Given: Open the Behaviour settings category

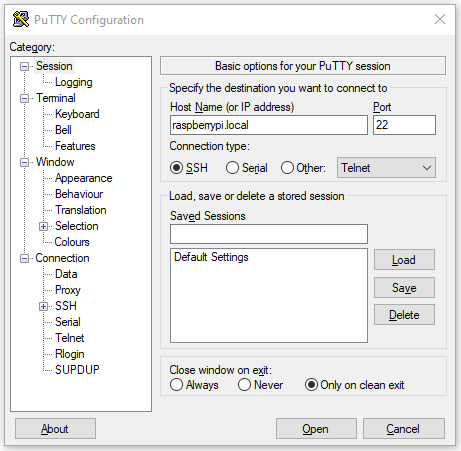Looking at the screenshot, I should pos(79,194).
